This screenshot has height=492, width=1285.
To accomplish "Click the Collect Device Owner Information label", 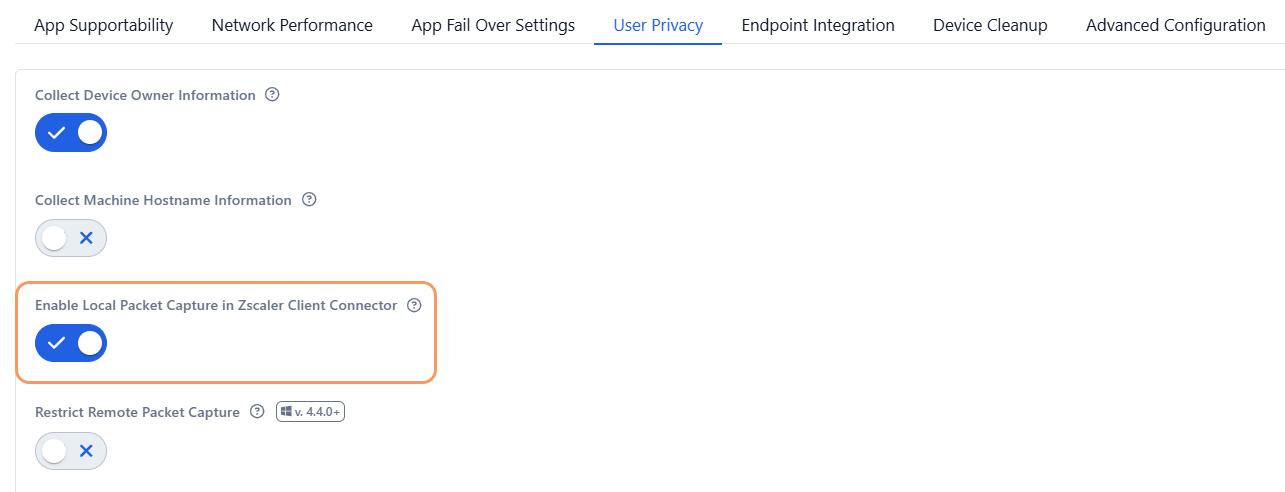I will pyautogui.click(x=145, y=95).
